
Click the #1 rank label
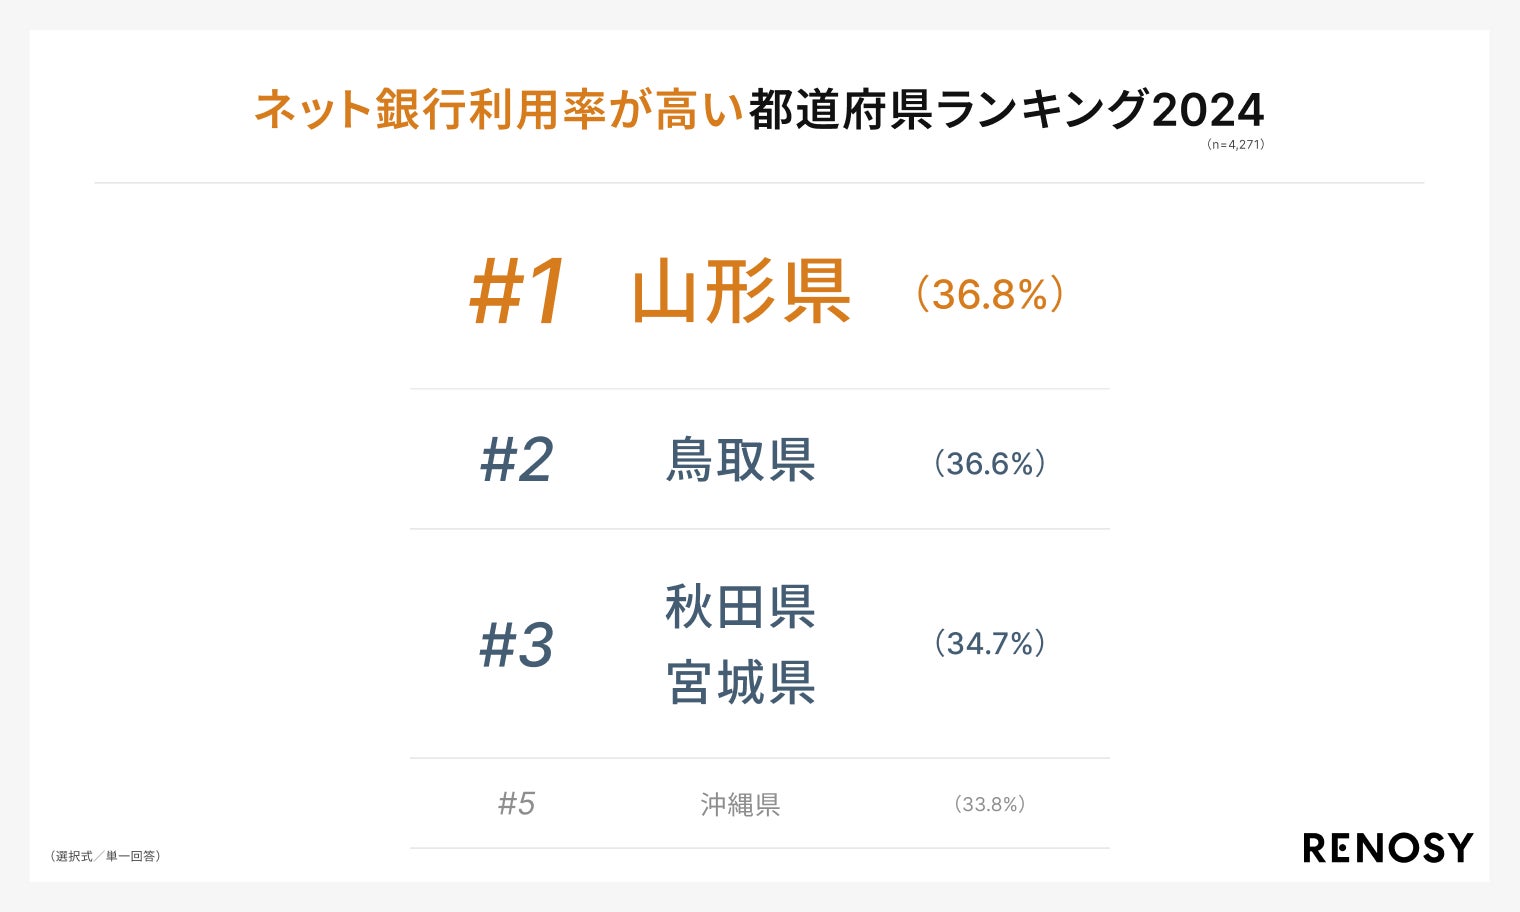point(517,292)
